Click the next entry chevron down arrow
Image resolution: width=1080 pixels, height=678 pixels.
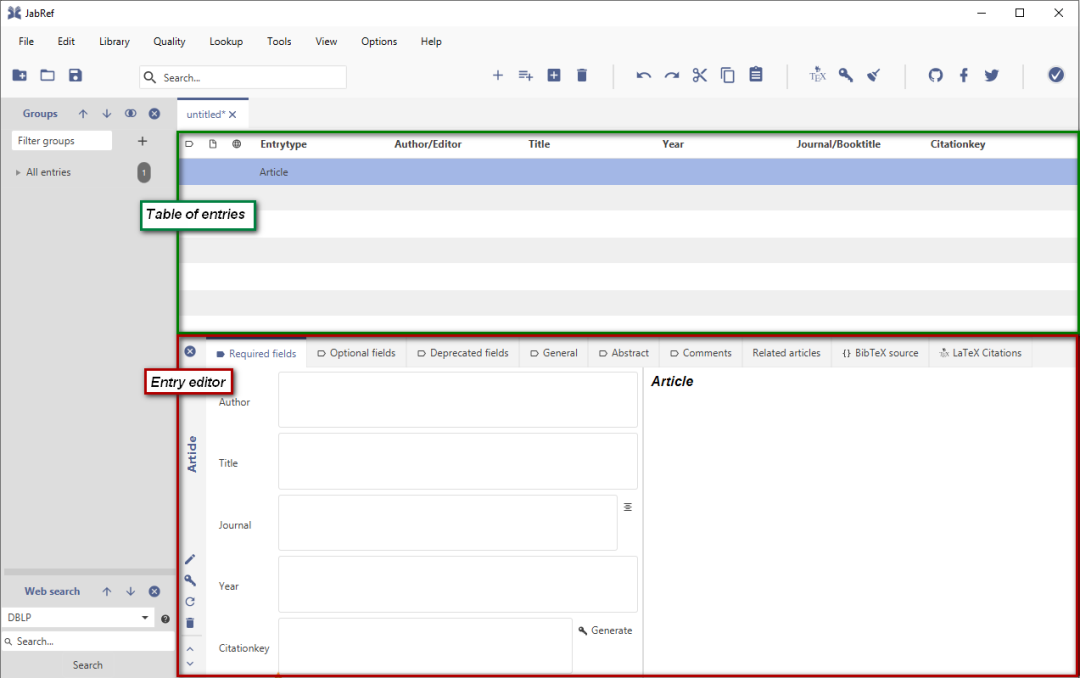pyautogui.click(x=190, y=664)
